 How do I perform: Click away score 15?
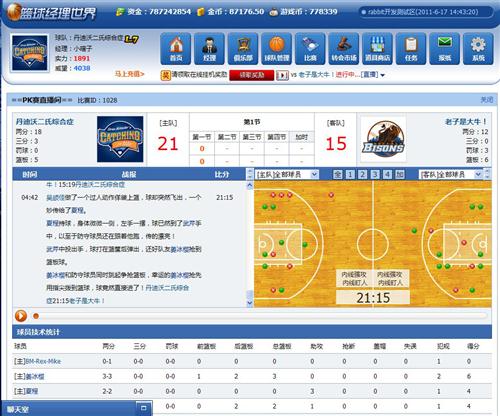coord(336,144)
